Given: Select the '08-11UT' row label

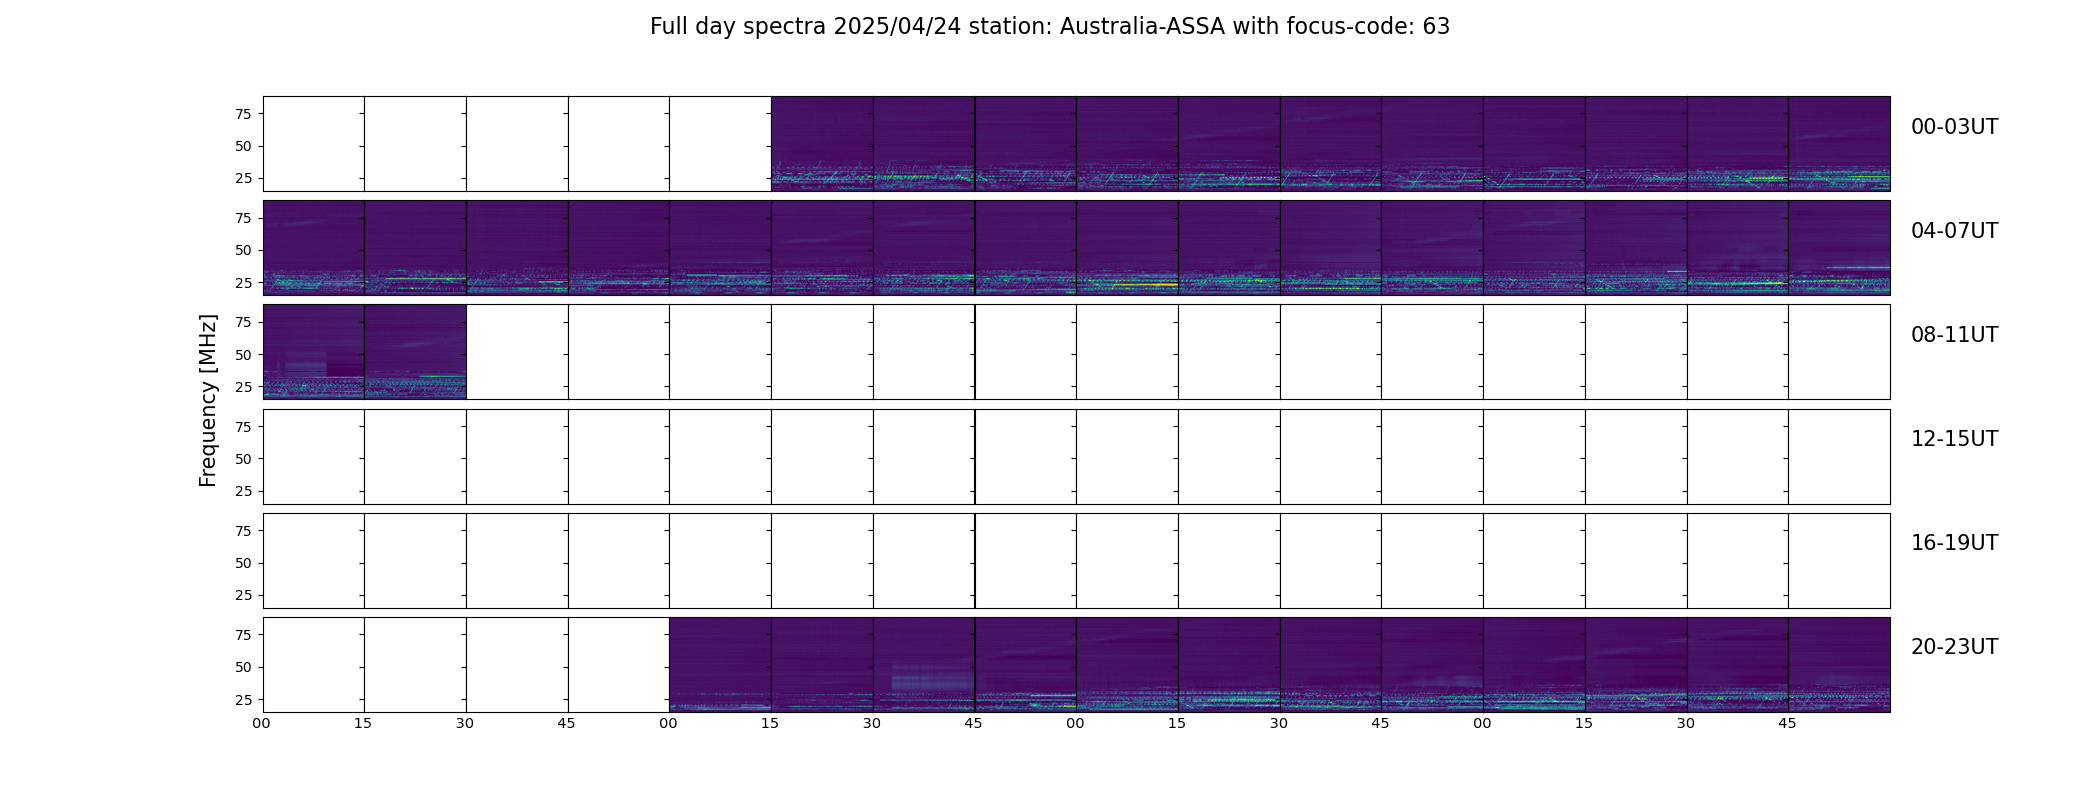Looking at the screenshot, I should coord(1954,335).
